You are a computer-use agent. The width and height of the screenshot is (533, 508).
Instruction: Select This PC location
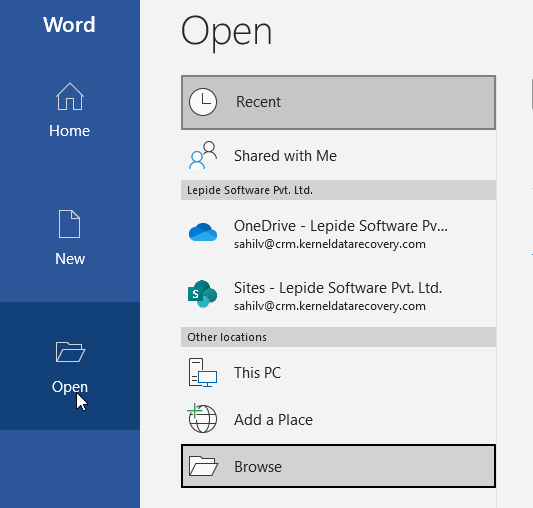pyautogui.click(x=338, y=373)
